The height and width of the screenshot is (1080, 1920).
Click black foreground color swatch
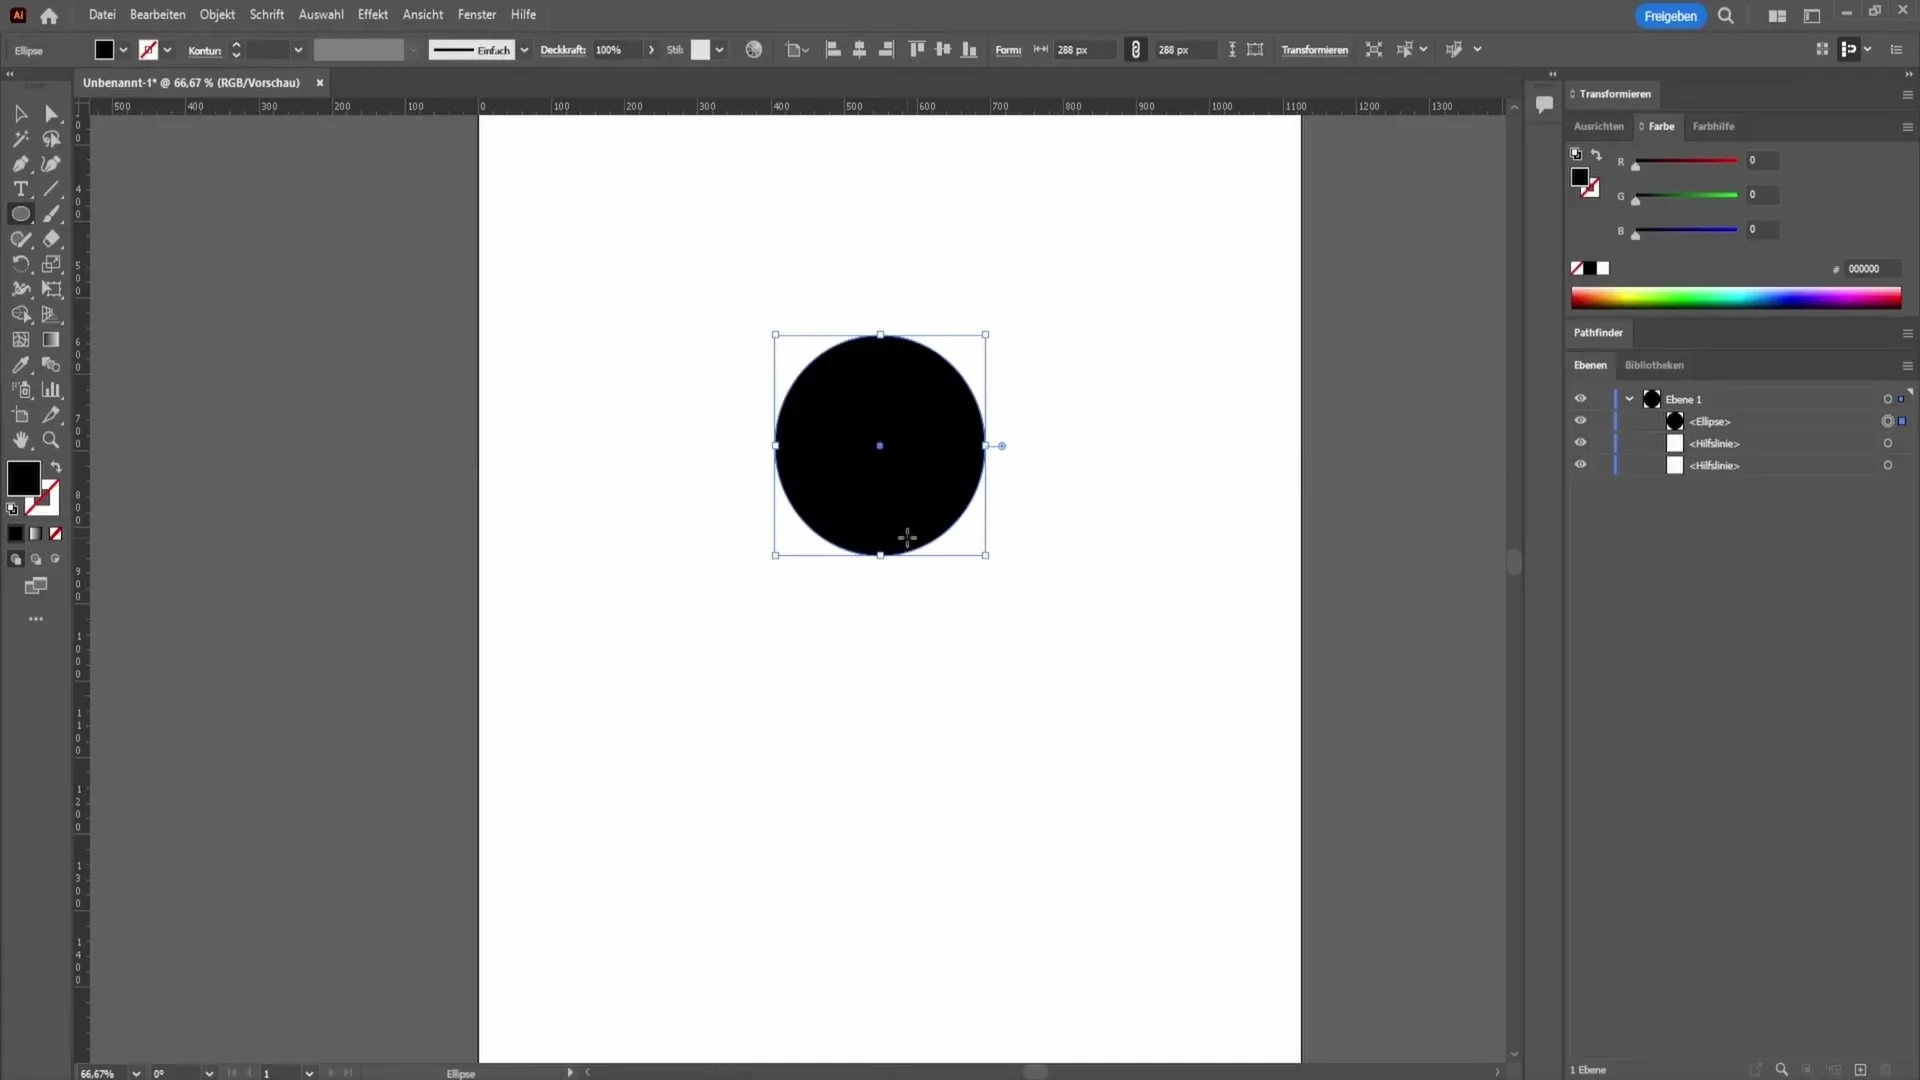click(22, 479)
